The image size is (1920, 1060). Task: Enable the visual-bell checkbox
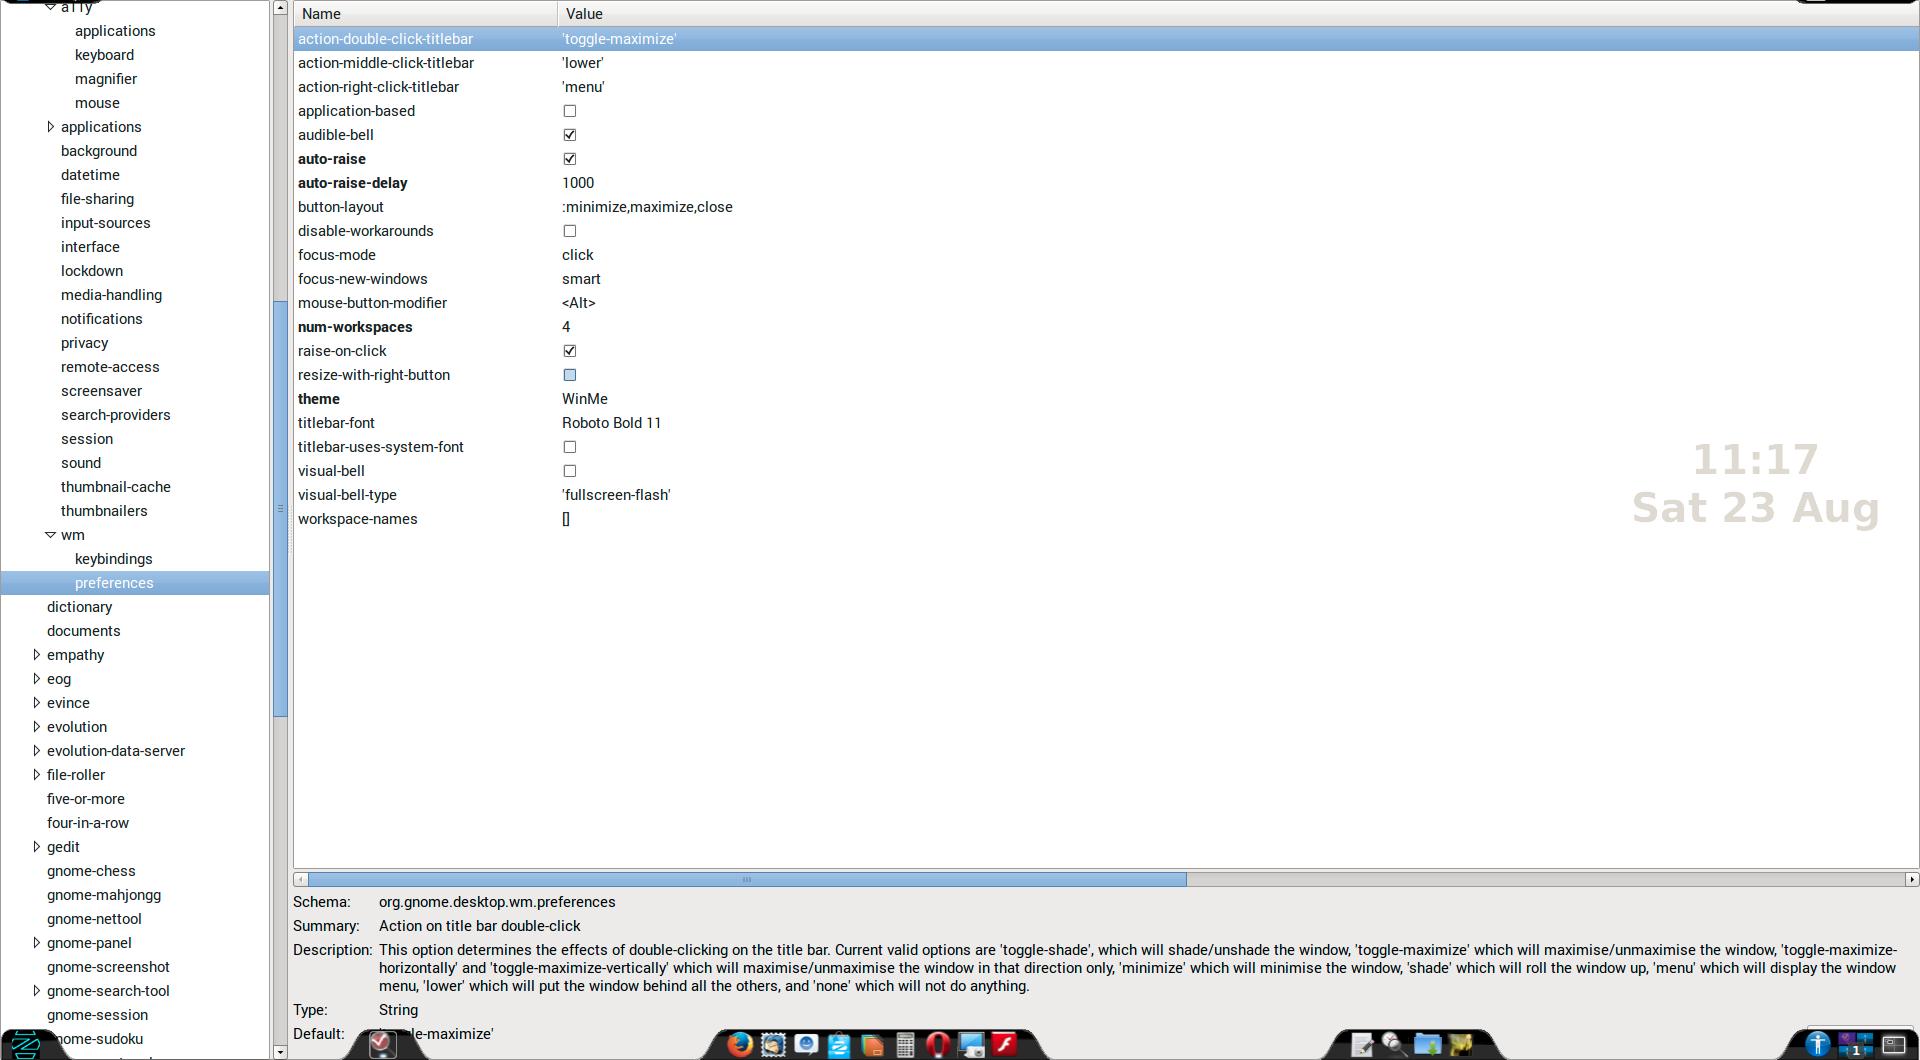[x=570, y=471]
